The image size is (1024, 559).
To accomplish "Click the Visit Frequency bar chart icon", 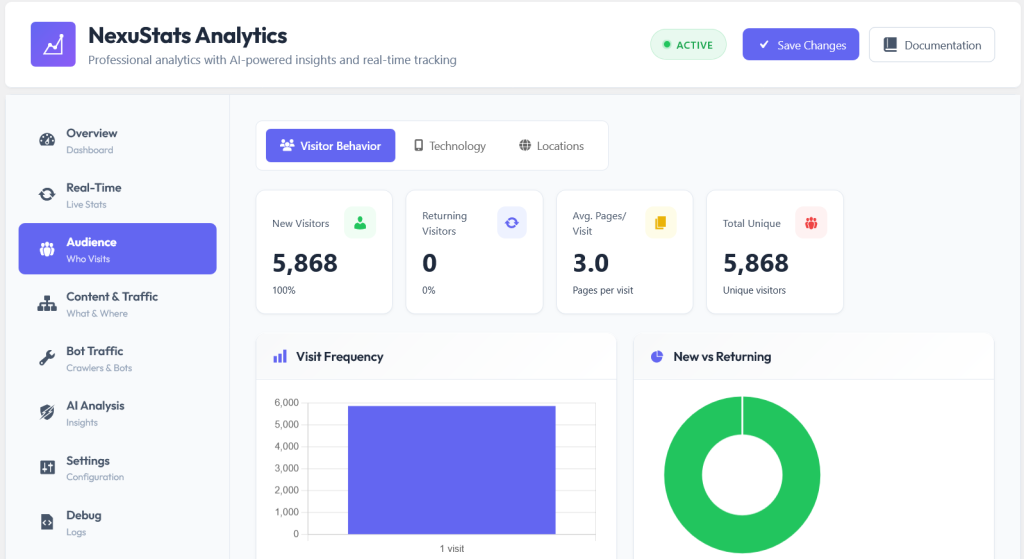I will pyautogui.click(x=280, y=357).
